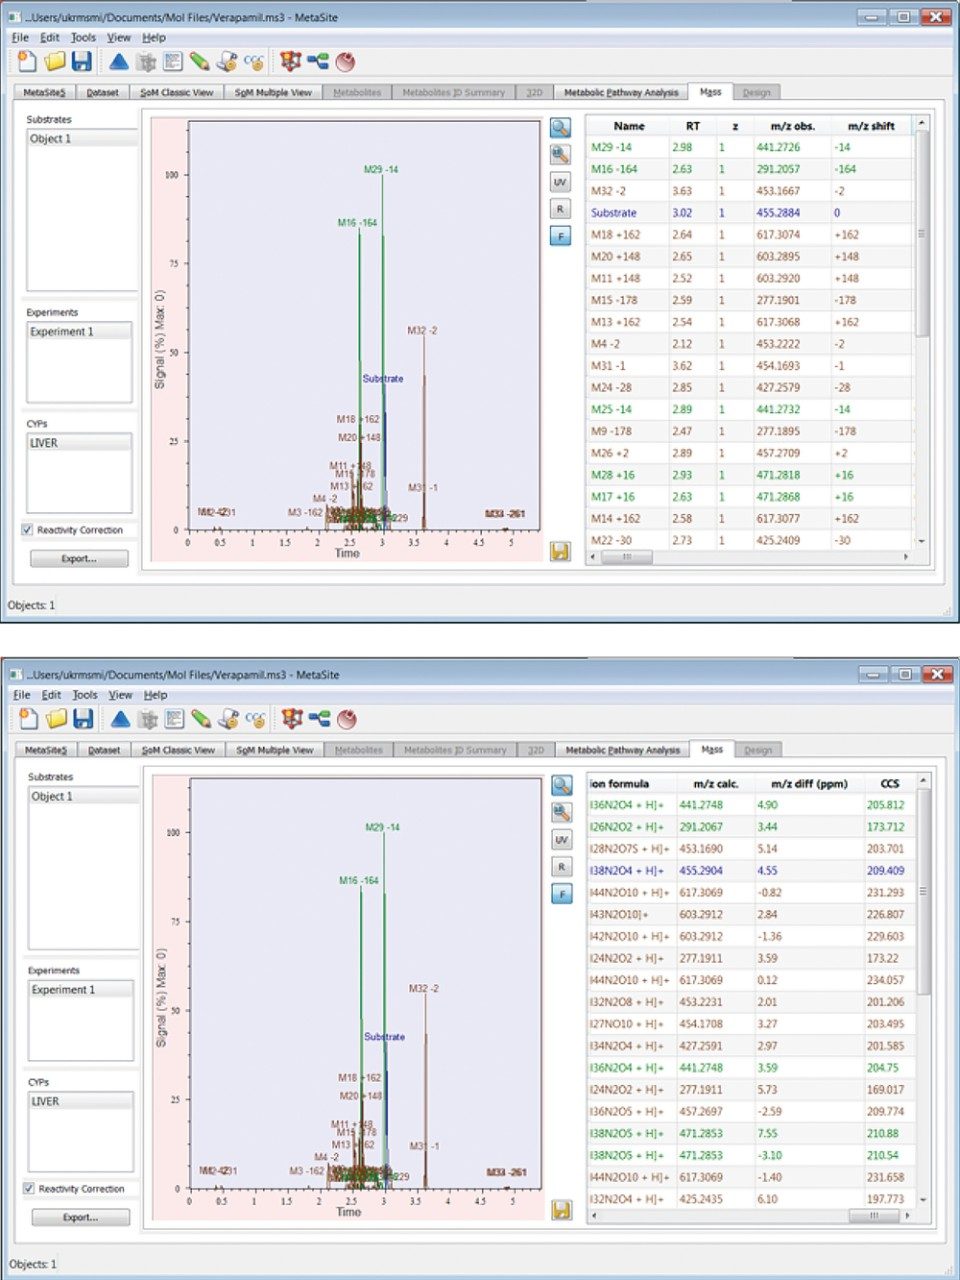Click the green-blue pathway icon in top window toolbar
This screenshot has width=960, height=1280.
(x=318, y=62)
